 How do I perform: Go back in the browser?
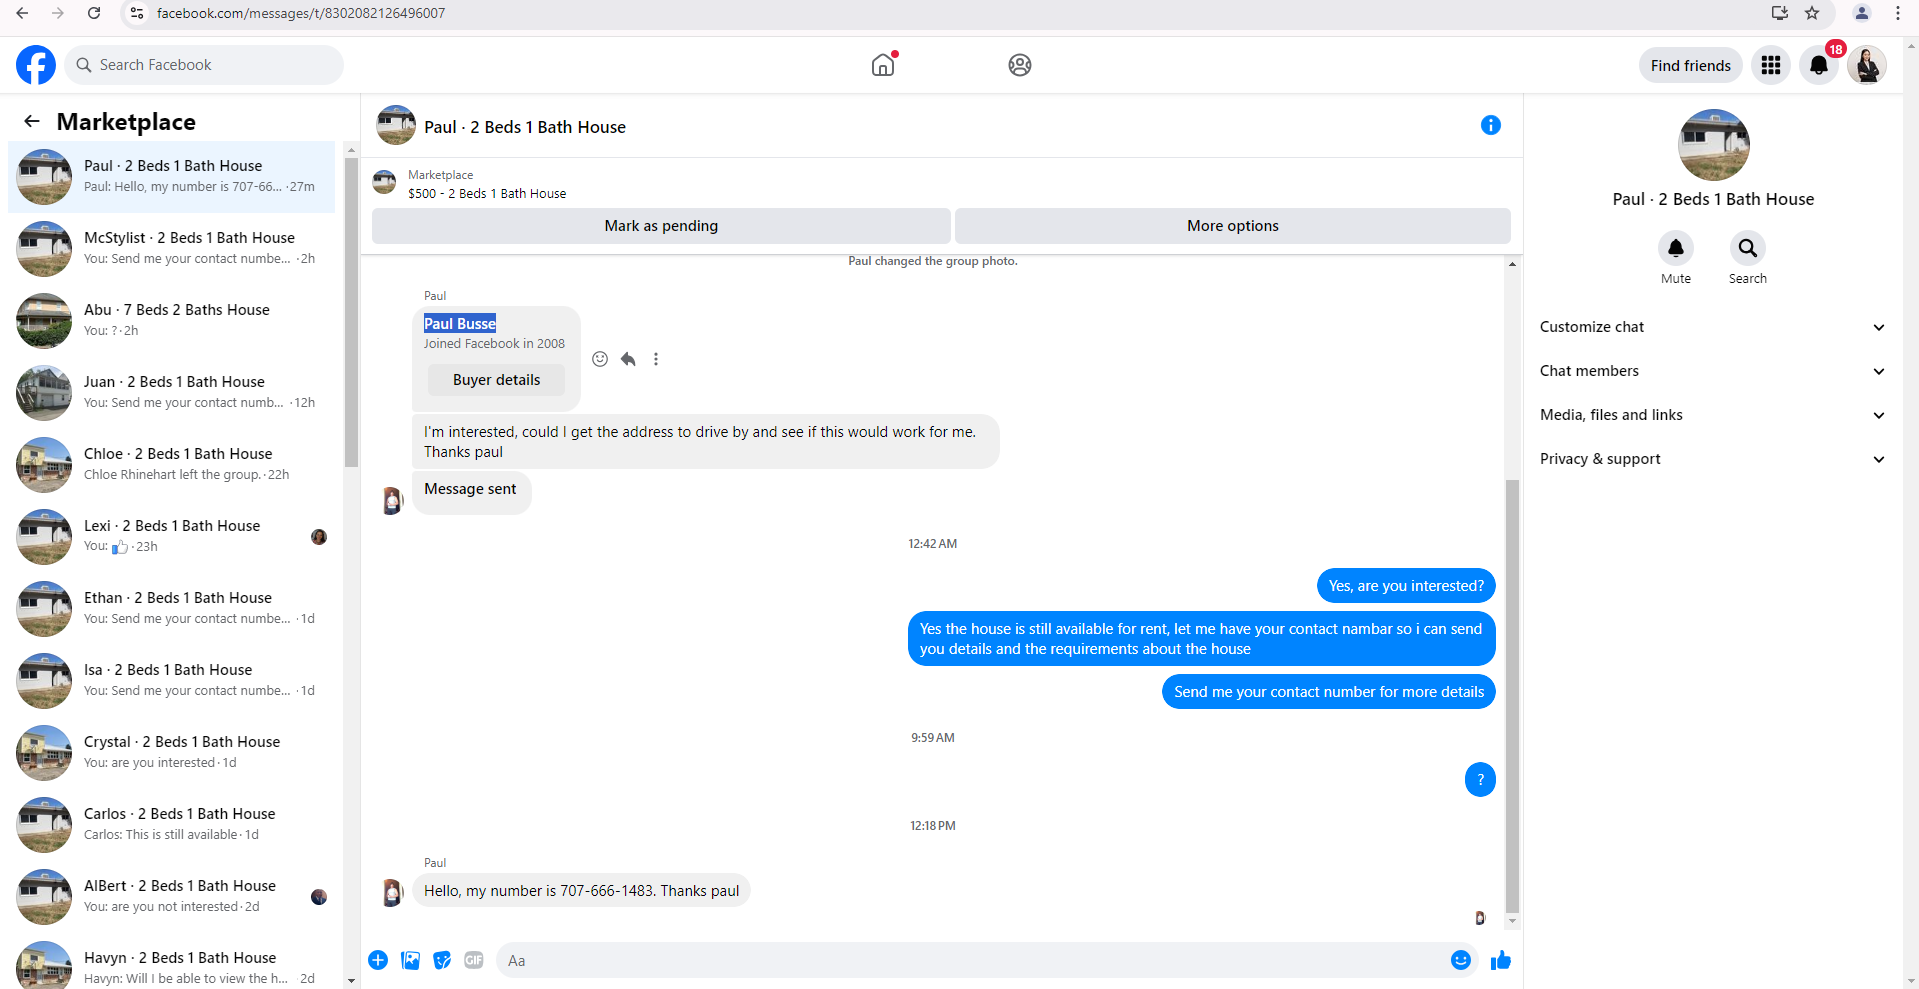22,13
